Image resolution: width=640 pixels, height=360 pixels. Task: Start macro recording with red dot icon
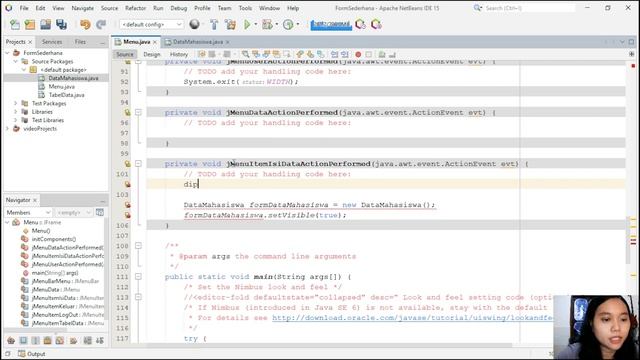tap(358, 54)
